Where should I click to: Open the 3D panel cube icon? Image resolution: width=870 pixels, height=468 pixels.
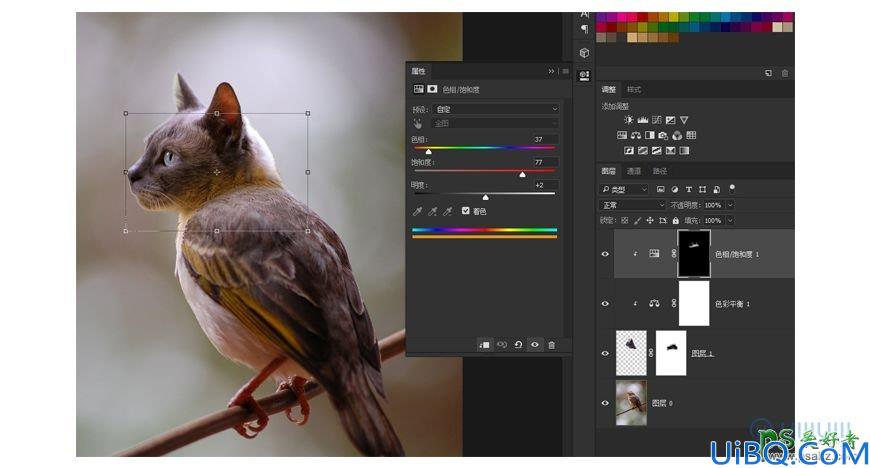[584, 53]
